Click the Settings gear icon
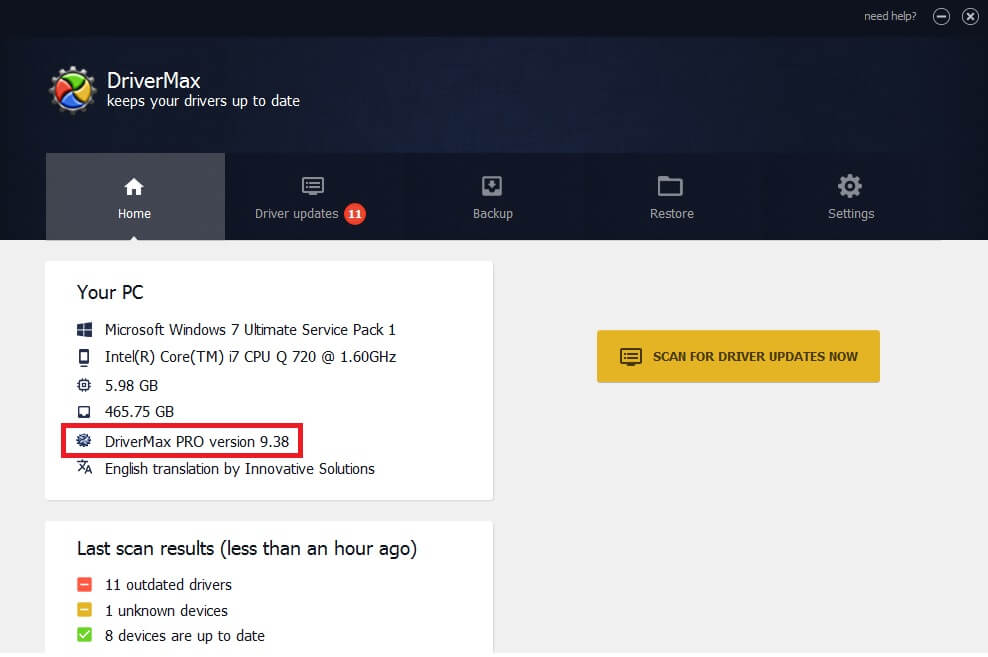The width and height of the screenshot is (988, 657). [x=849, y=186]
